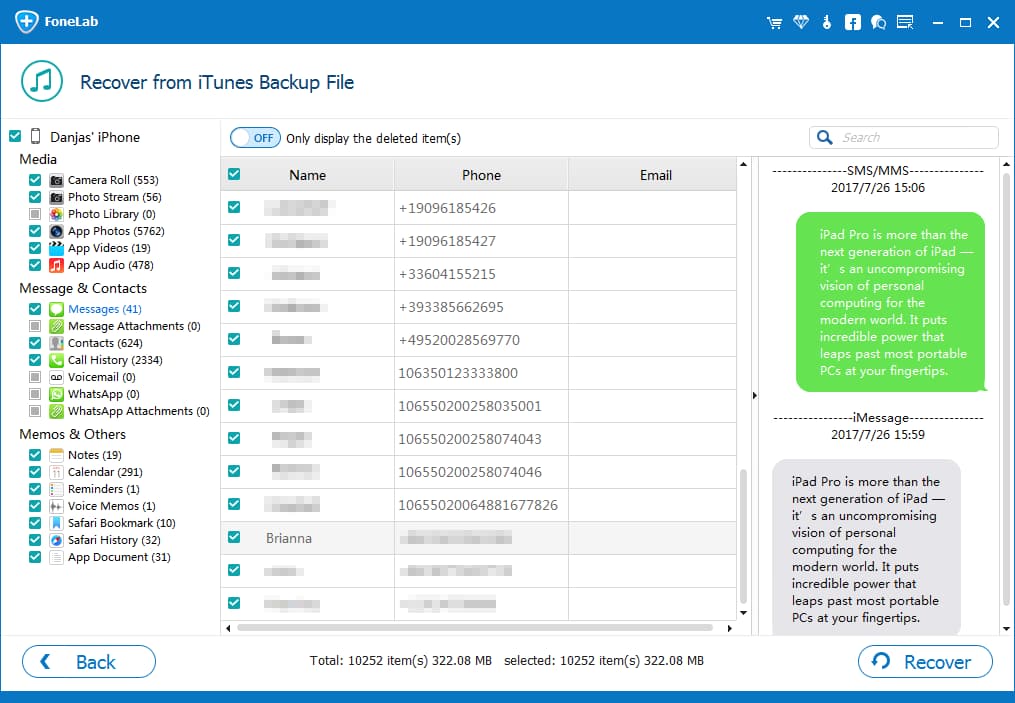Collapse the Memos & Others section
1015x703 pixels.
pyautogui.click(x=72, y=434)
